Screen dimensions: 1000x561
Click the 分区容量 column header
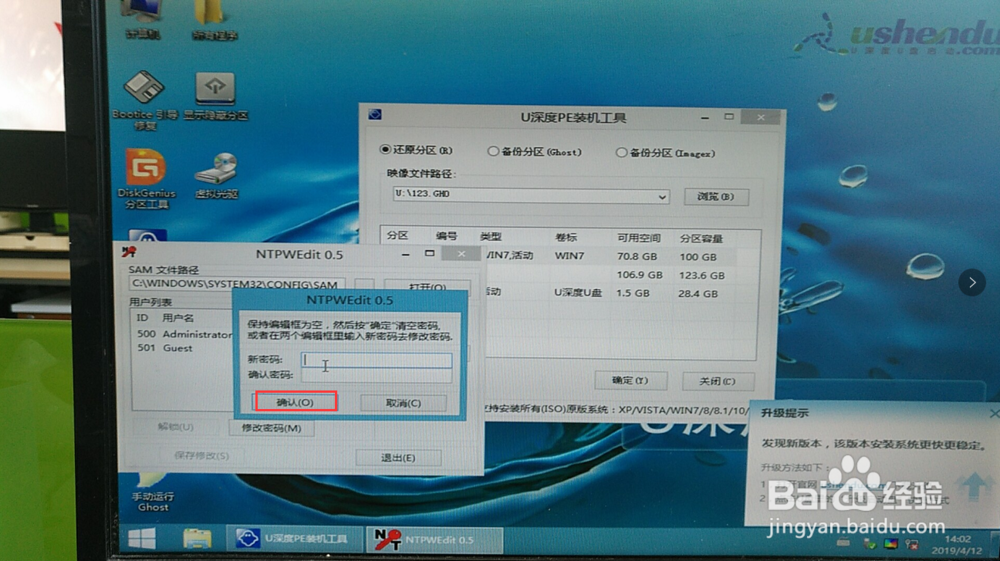pos(701,238)
